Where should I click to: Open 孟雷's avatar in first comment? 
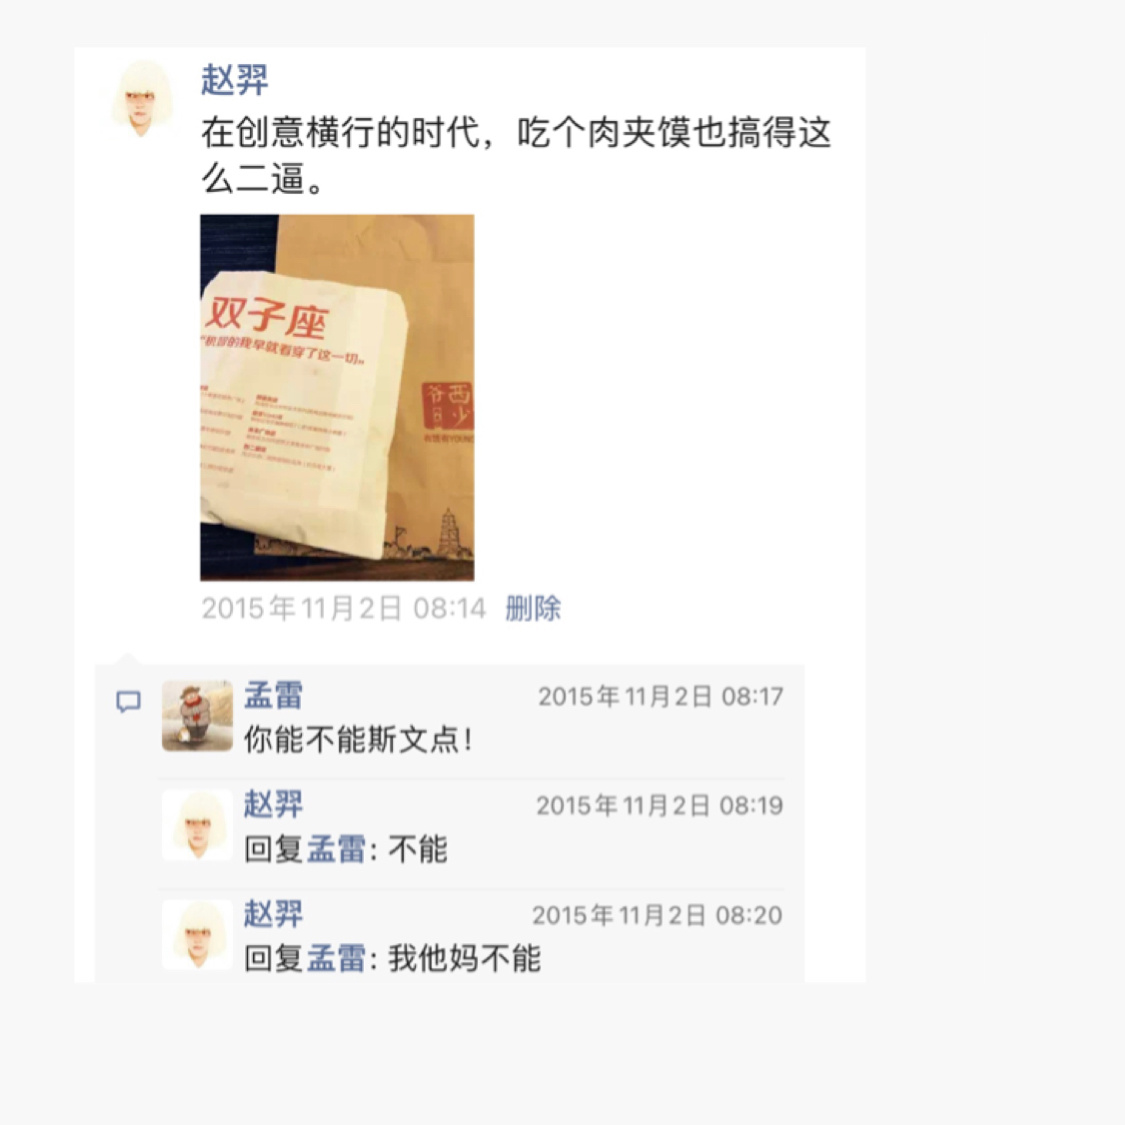[x=197, y=715]
